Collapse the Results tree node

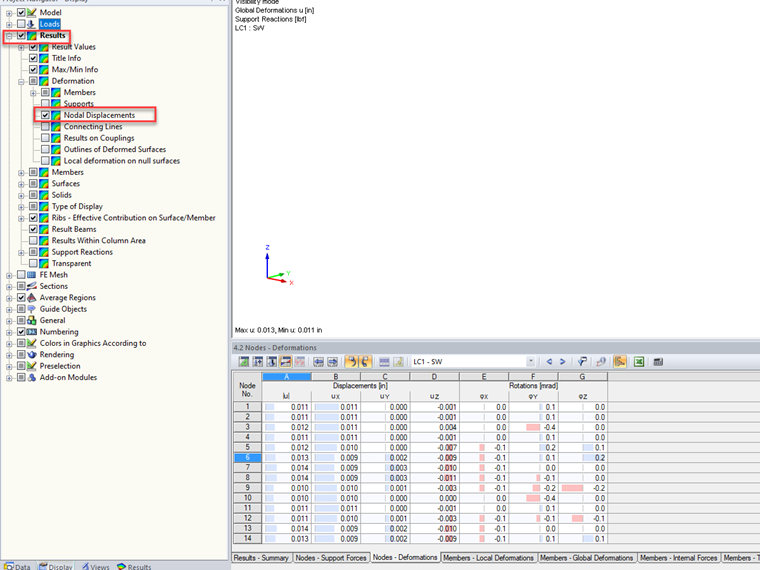click(9, 36)
